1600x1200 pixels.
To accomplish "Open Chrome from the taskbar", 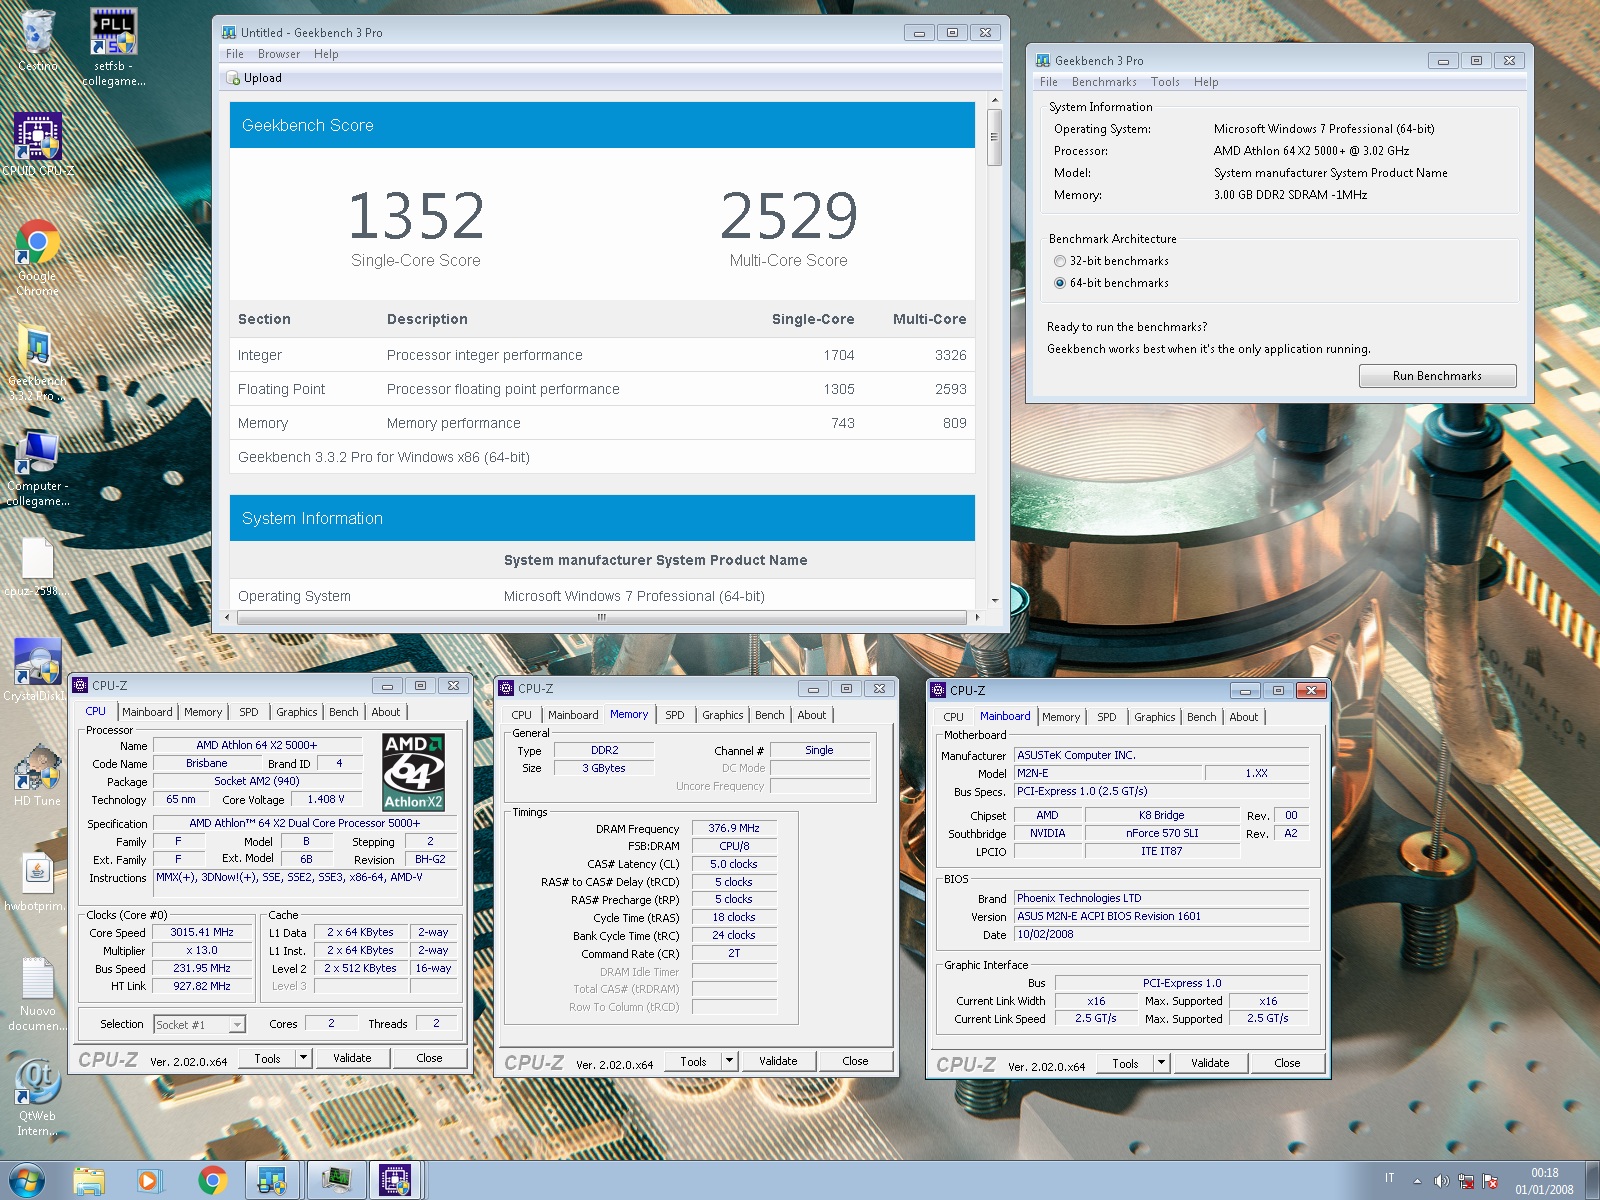I will pos(211,1181).
